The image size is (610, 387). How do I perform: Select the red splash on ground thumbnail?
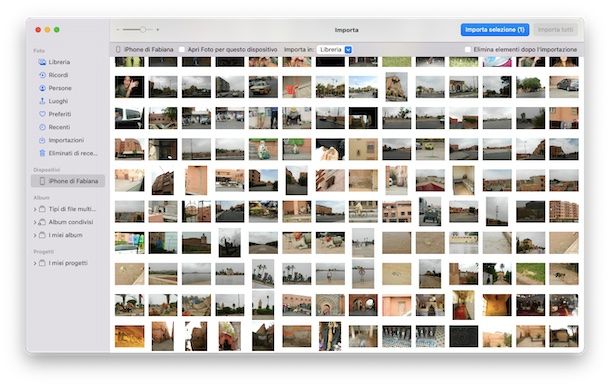(x=297, y=87)
